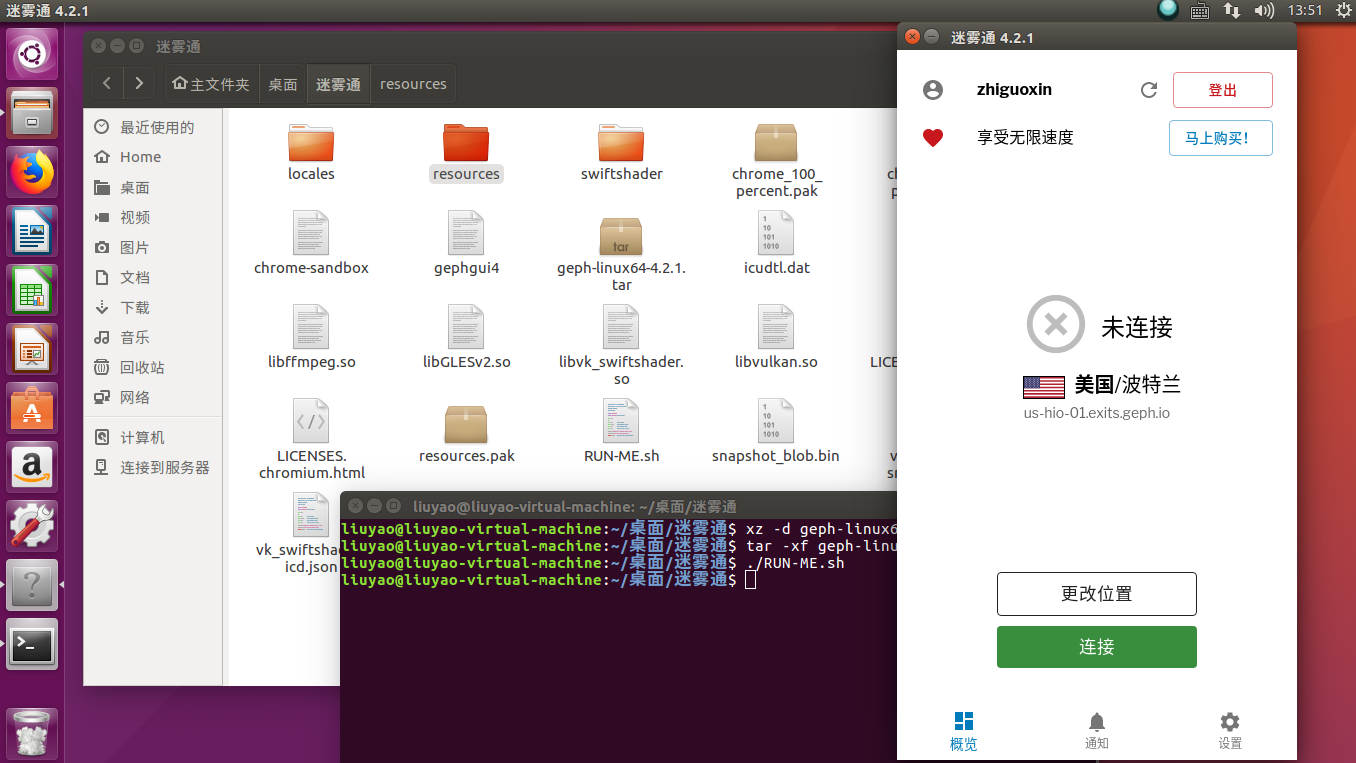Click the Terminal icon in the launcher
Viewport: 1356px width, 763px height.
(x=33, y=645)
